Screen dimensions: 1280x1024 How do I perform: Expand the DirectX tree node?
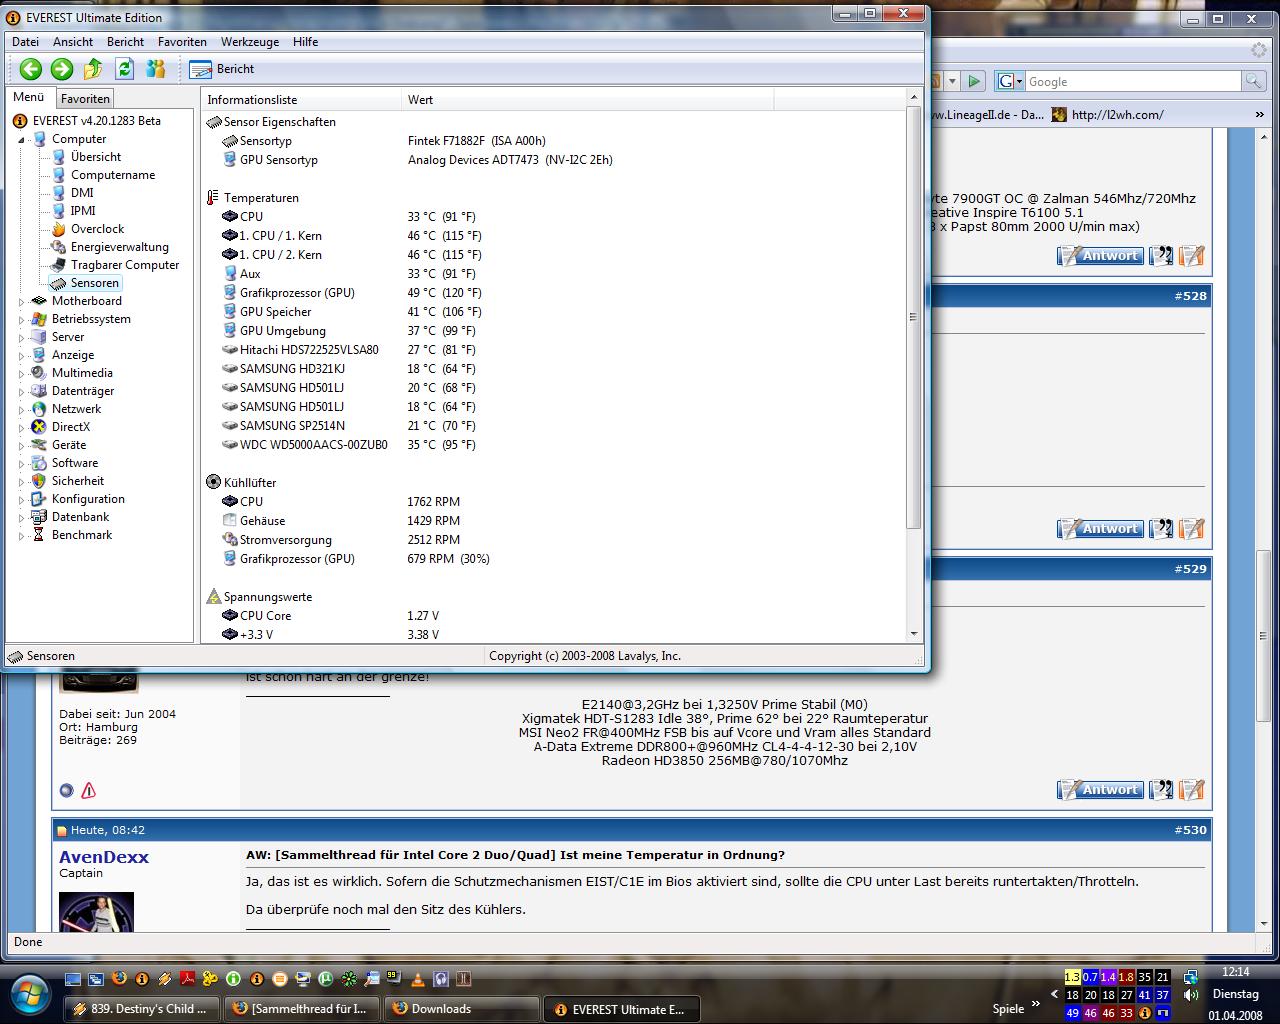(x=21, y=427)
